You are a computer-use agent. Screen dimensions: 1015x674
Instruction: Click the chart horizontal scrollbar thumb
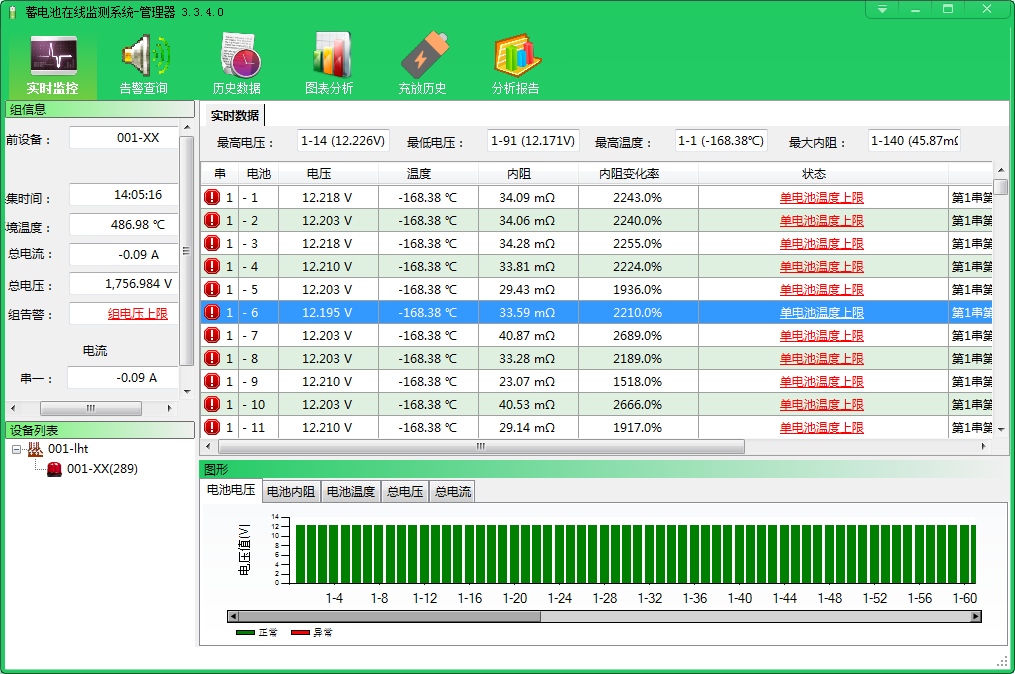coord(390,617)
